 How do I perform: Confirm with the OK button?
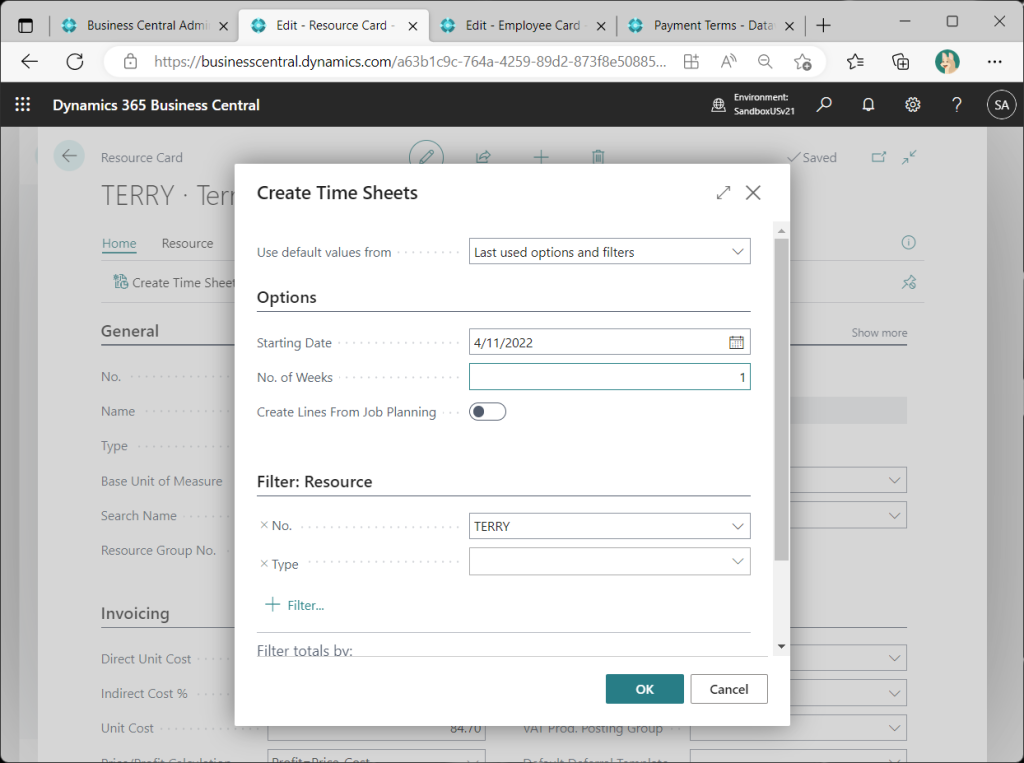click(645, 689)
